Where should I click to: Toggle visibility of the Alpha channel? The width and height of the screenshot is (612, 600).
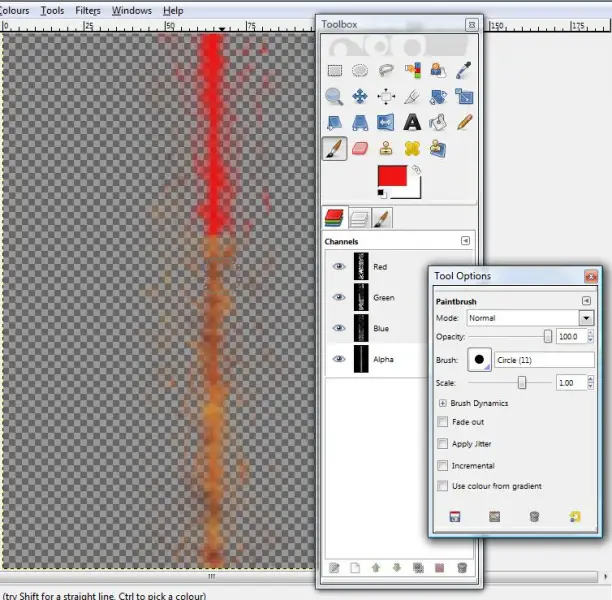pyautogui.click(x=339, y=359)
